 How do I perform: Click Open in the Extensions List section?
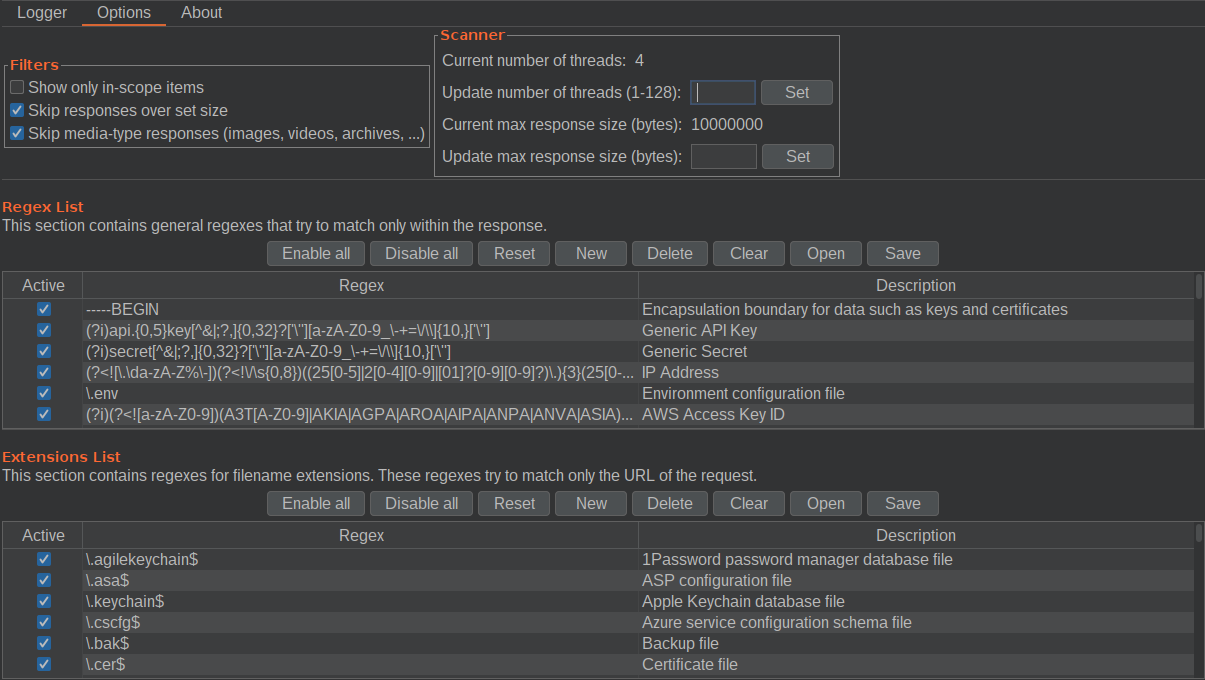[x=825, y=504]
